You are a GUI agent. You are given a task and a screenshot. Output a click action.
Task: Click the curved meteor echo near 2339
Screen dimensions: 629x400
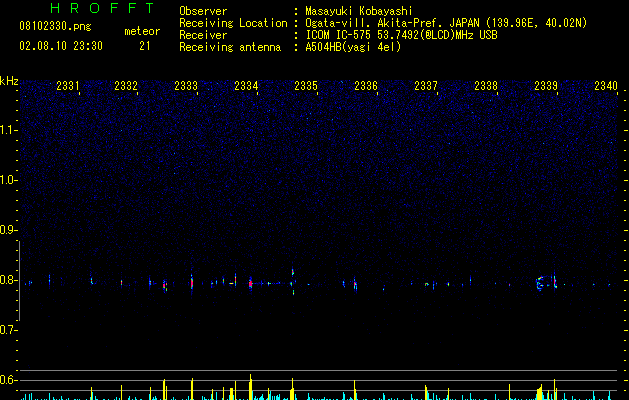tap(540, 283)
